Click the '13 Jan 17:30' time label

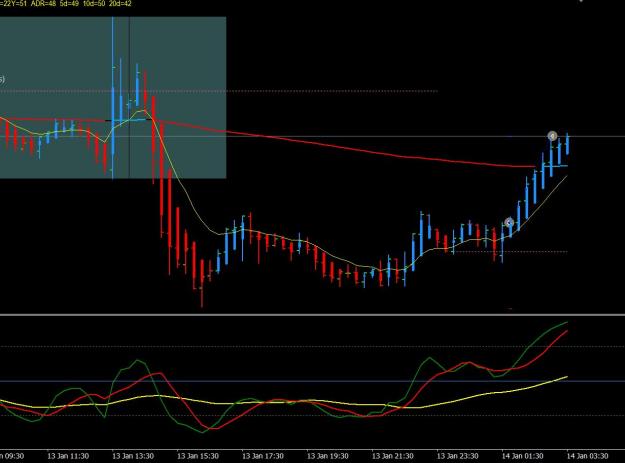coord(263,456)
